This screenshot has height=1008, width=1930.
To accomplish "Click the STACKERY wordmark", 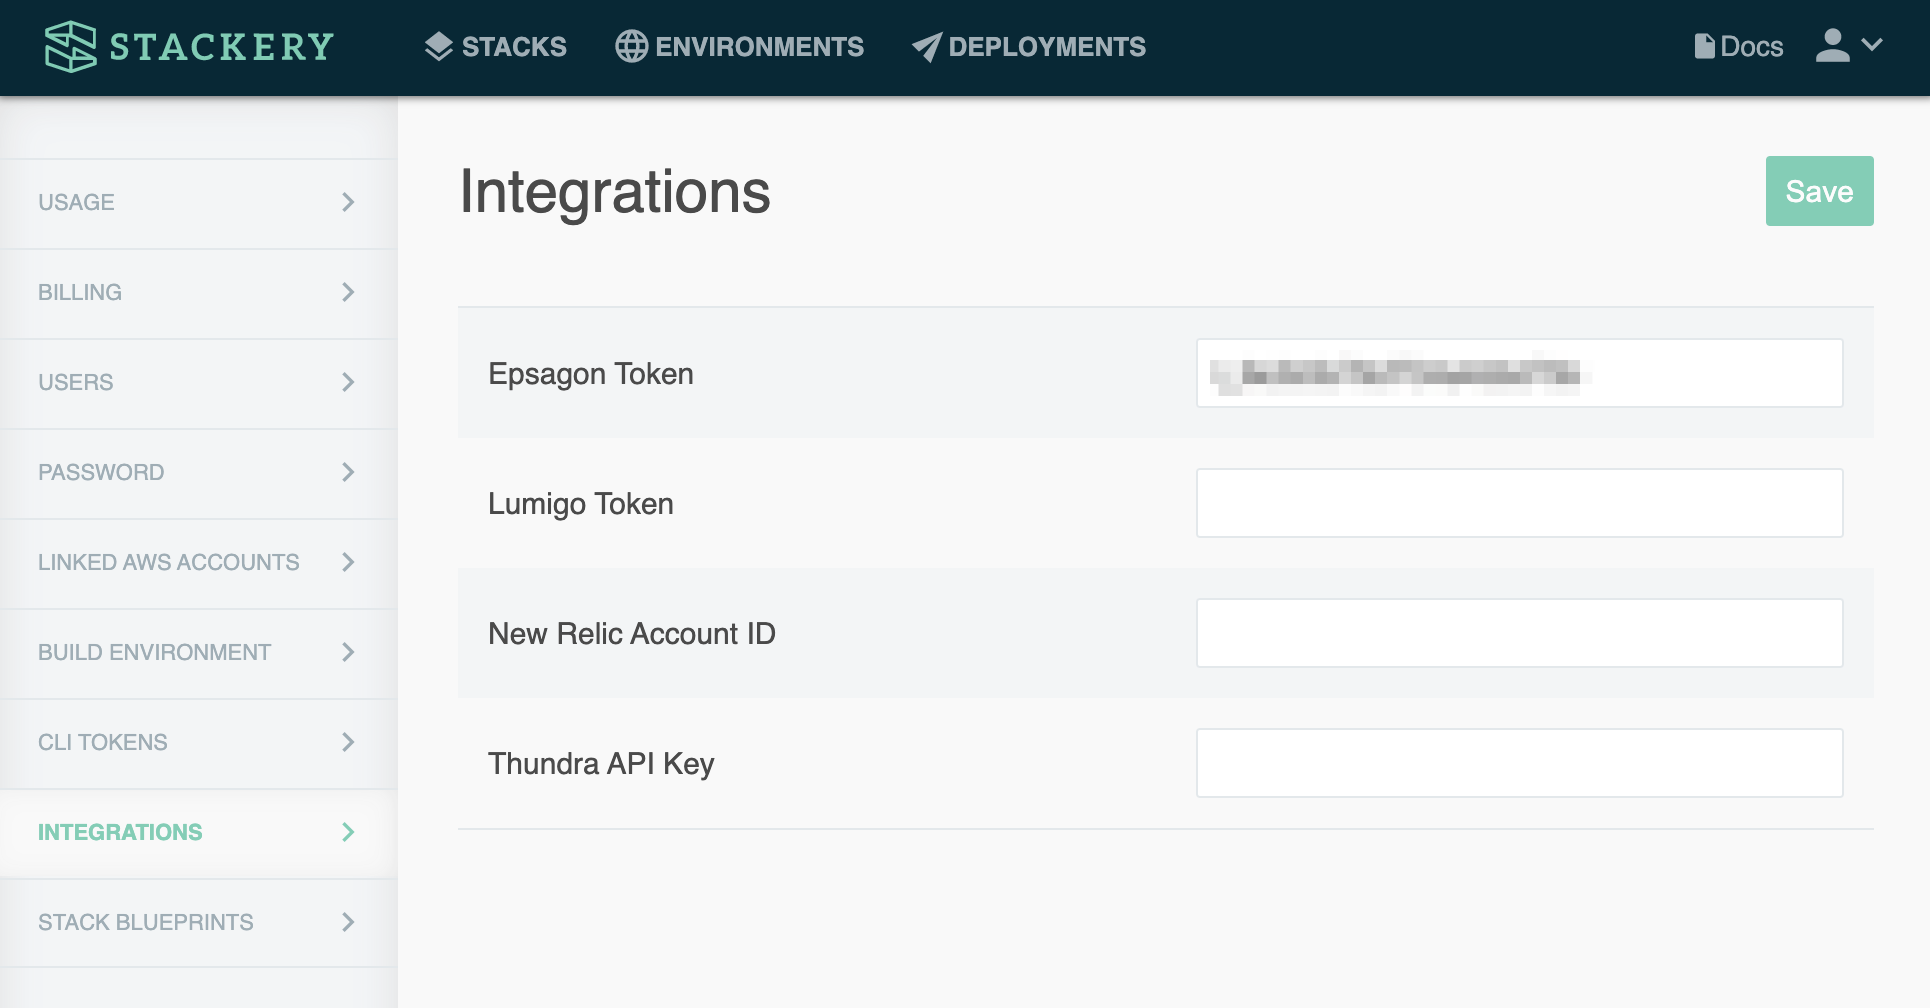I will click(x=222, y=46).
